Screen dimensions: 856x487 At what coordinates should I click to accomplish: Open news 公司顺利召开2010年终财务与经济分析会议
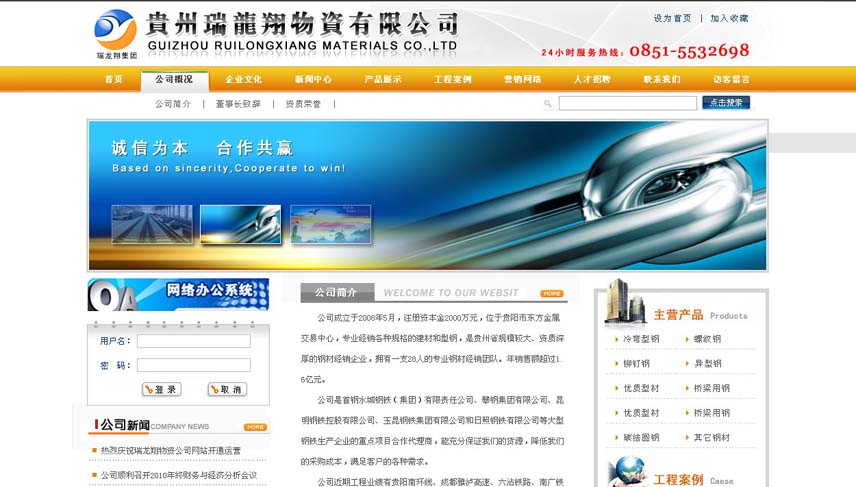point(179,475)
